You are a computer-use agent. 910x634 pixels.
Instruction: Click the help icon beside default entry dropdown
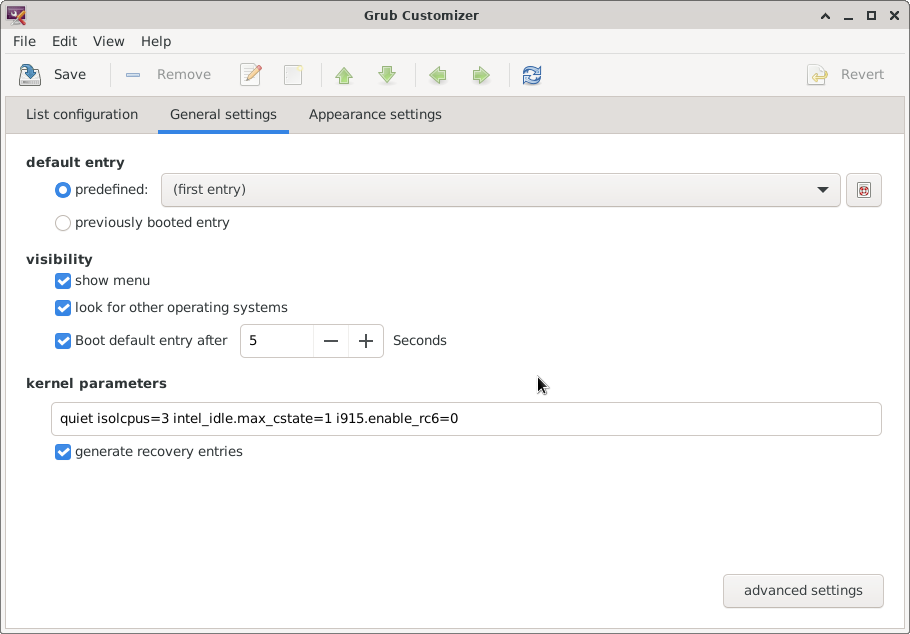864,190
